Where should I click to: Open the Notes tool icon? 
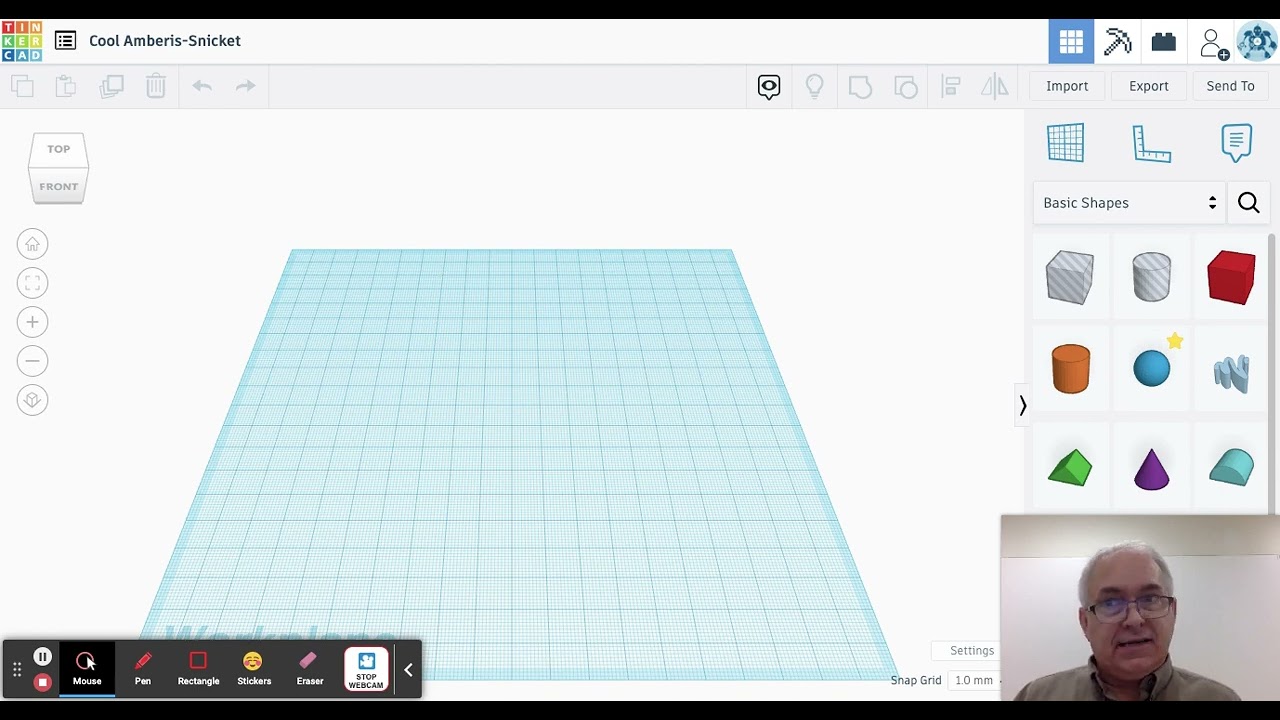click(1237, 143)
